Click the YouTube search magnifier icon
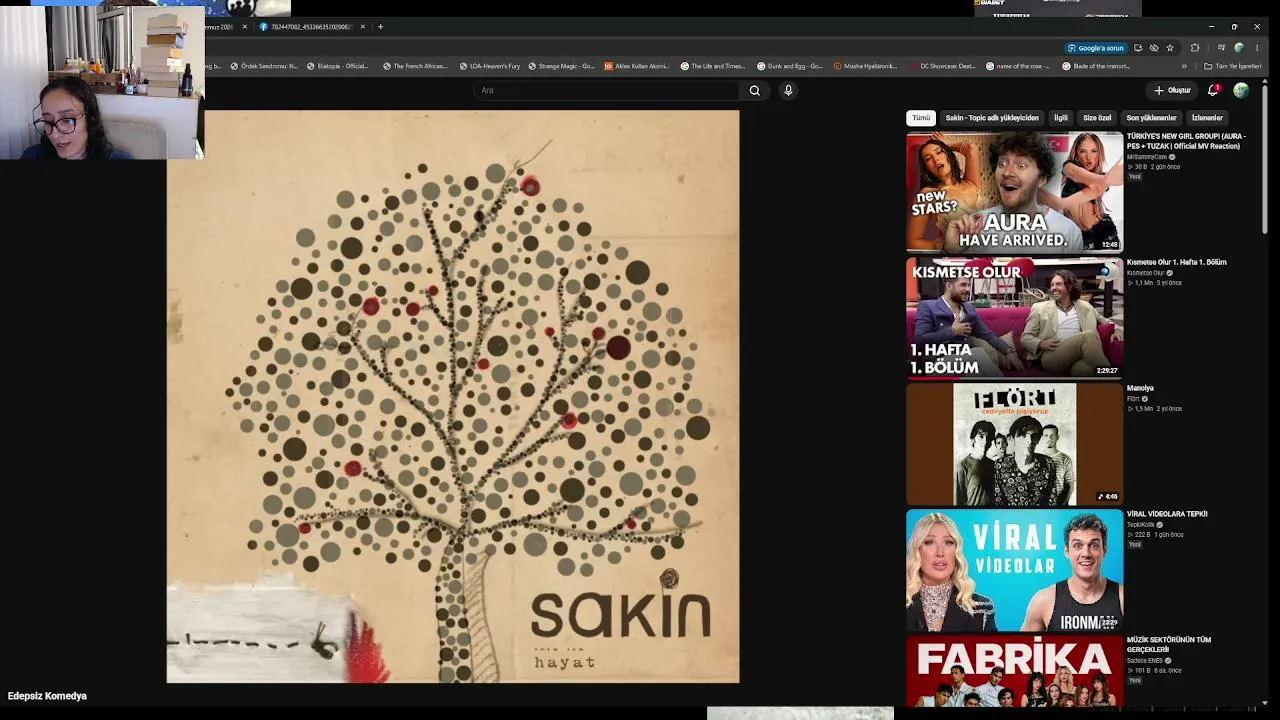 755,90
